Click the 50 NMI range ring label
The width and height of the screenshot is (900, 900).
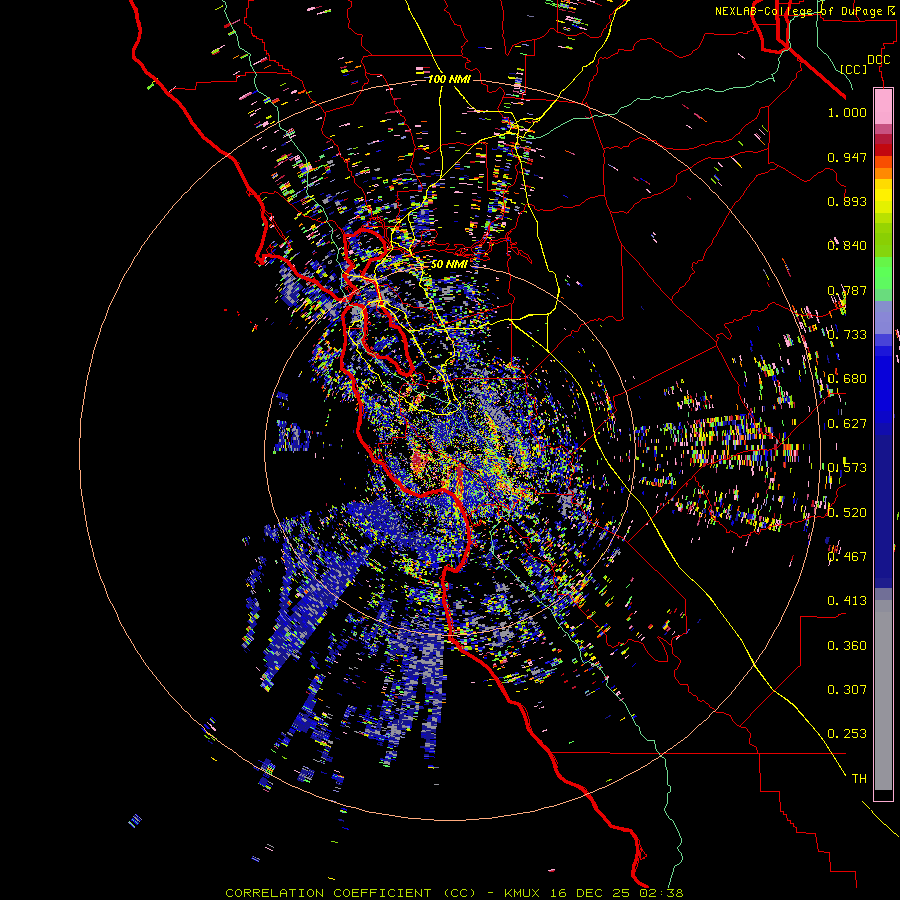(x=449, y=264)
